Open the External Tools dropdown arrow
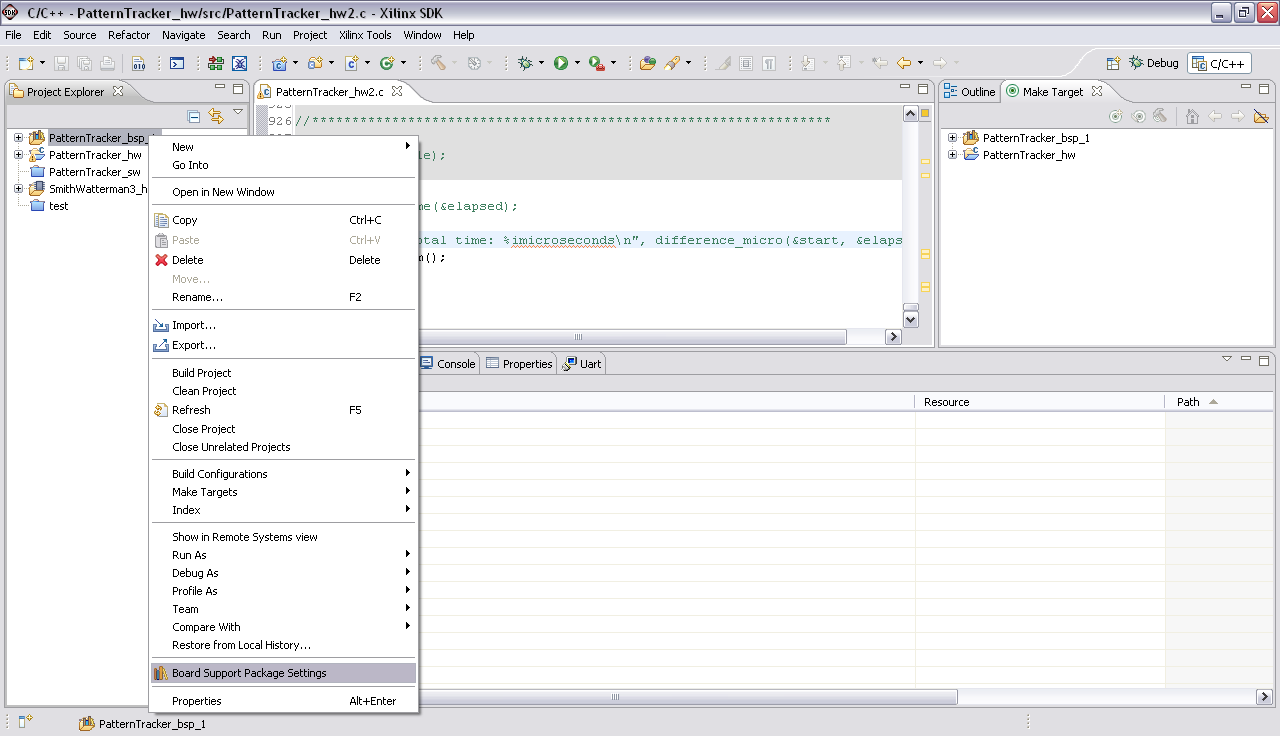 pyautogui.click(x=613, y=63)
